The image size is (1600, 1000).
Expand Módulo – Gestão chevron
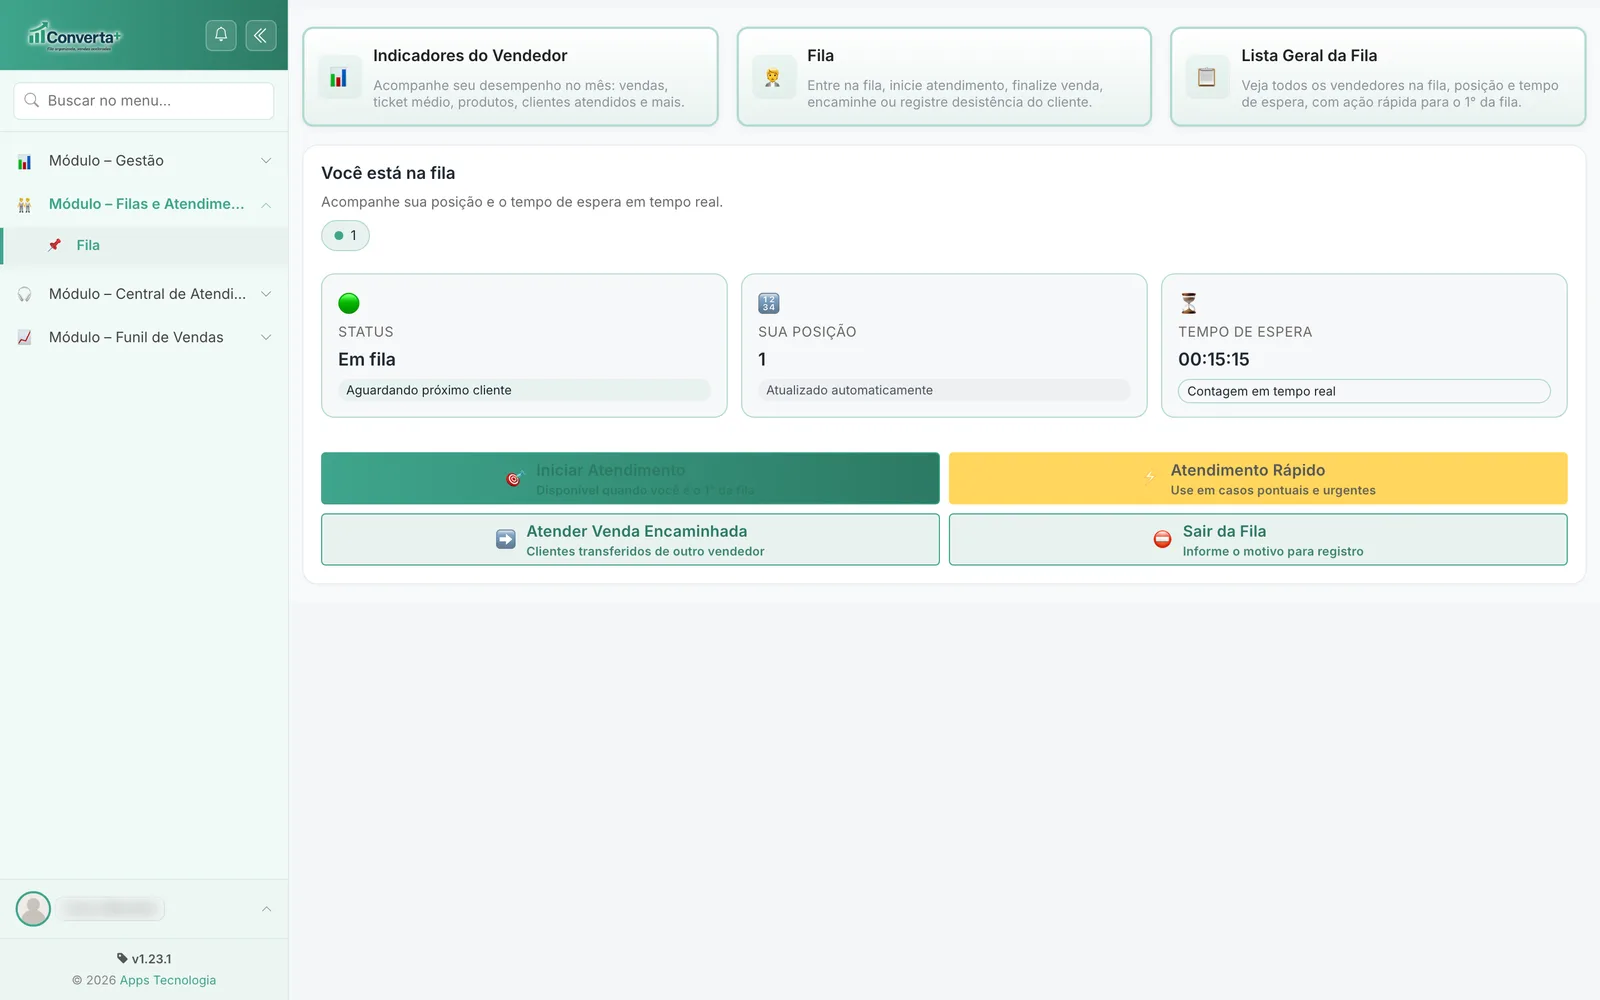(266, 161)
